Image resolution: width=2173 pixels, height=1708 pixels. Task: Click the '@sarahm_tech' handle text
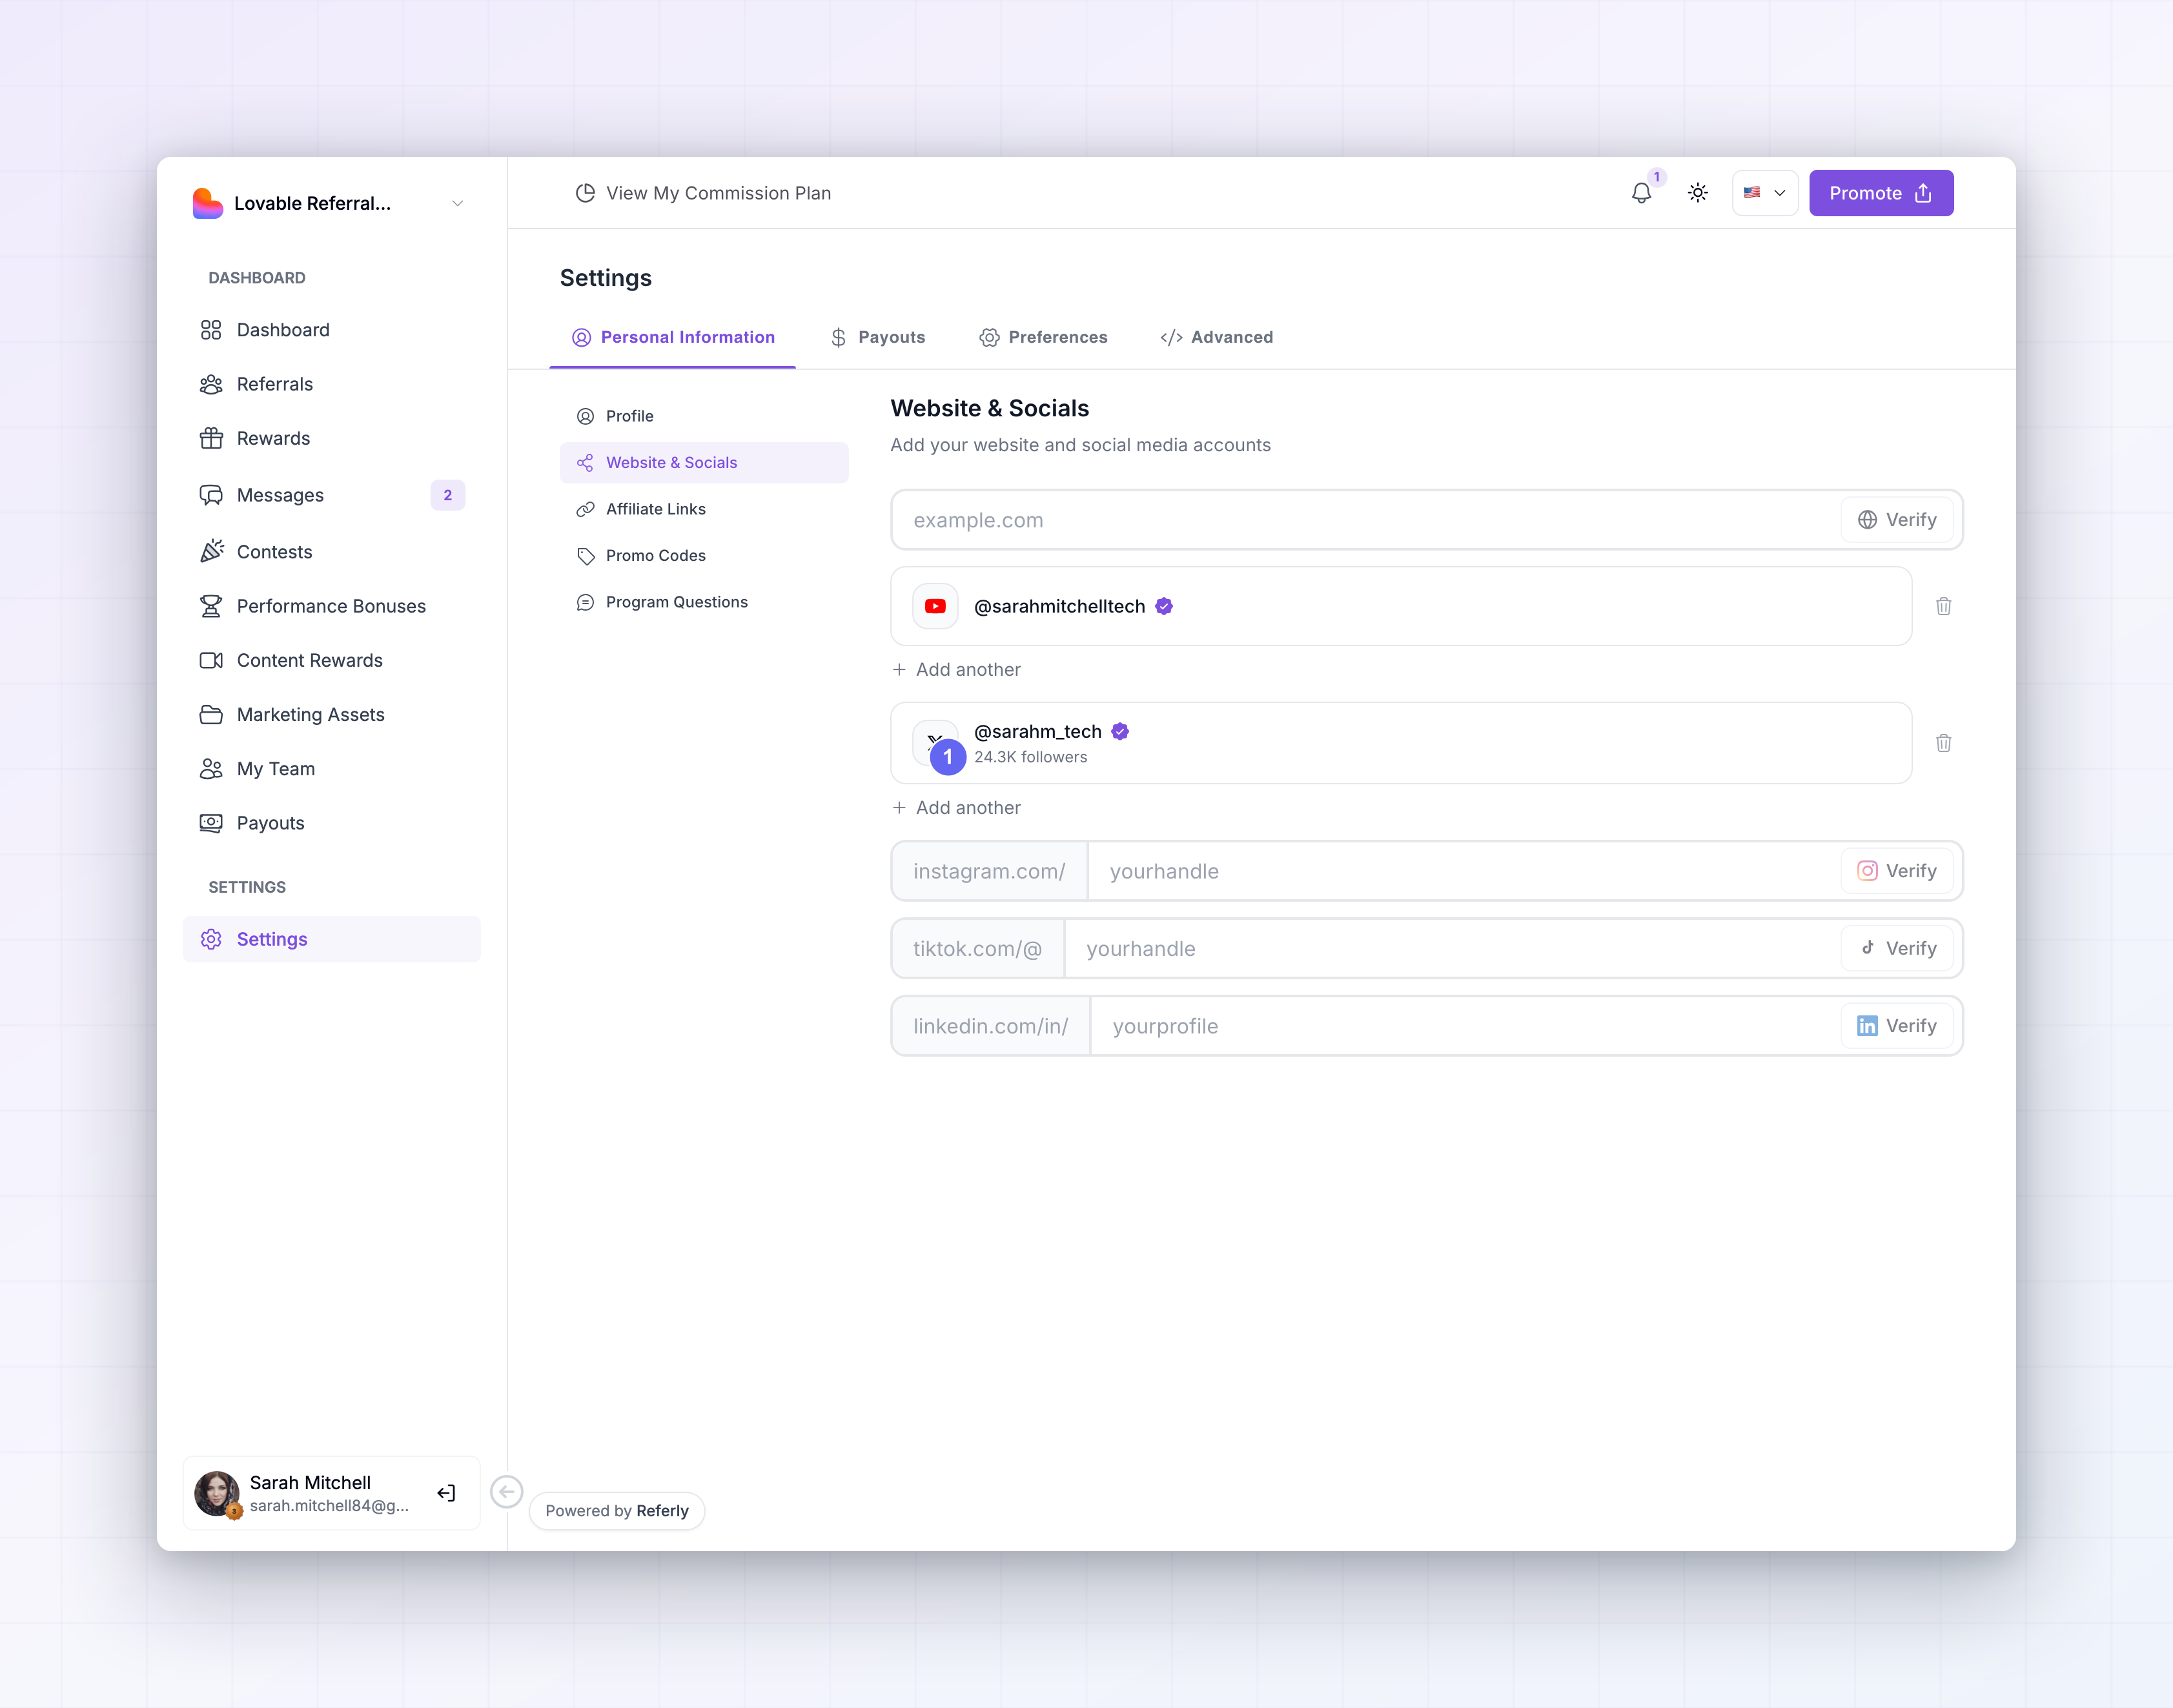pyautogui.click(x=1038, y=732)
